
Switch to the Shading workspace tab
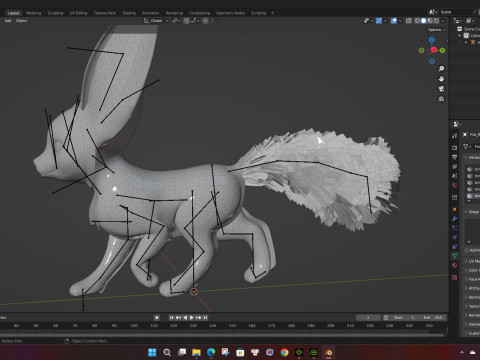click(x=129, y=13)
